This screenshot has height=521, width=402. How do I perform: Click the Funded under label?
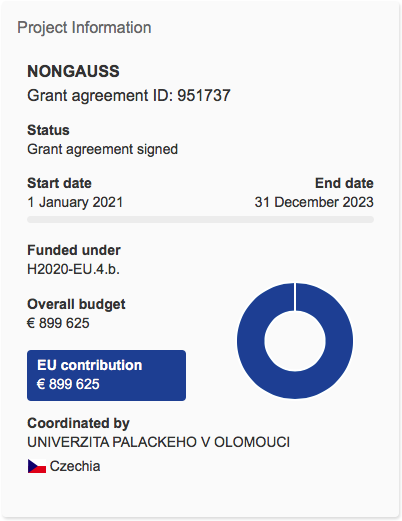74,250
